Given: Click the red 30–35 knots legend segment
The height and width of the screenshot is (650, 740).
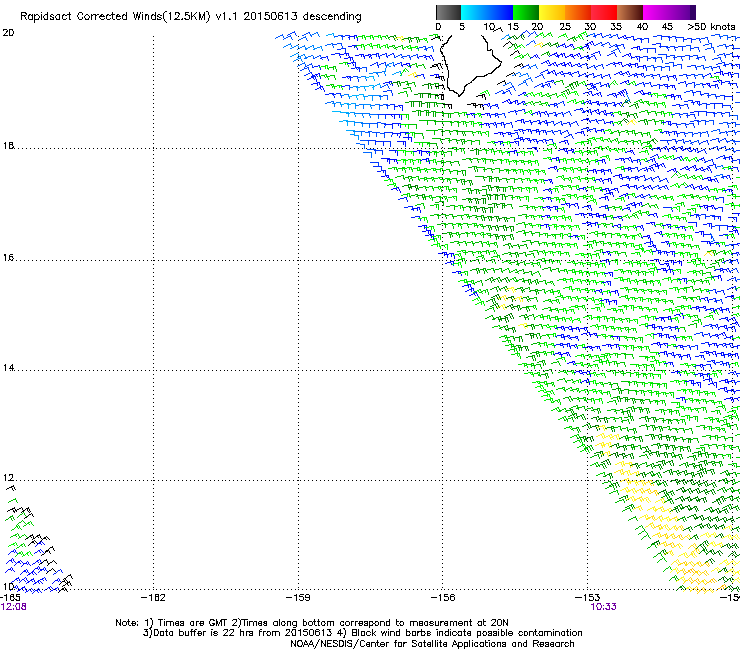Looking at the screenshot, I should click(604, 12).
